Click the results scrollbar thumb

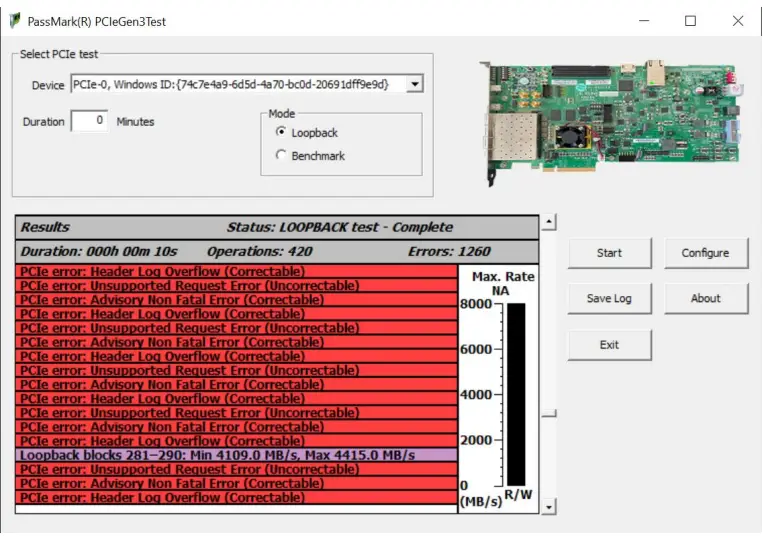coord(549,413)
